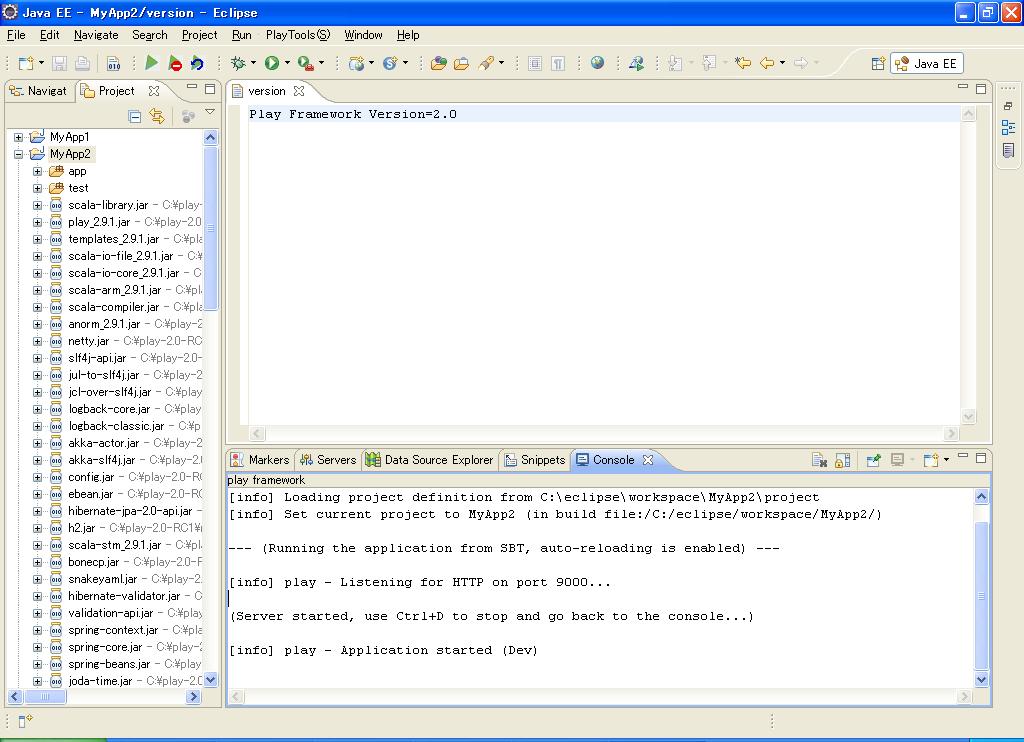Switch to the Data Source Explorer tab
The width and height of the screenshot is (1024, 742).
(429, 460)
